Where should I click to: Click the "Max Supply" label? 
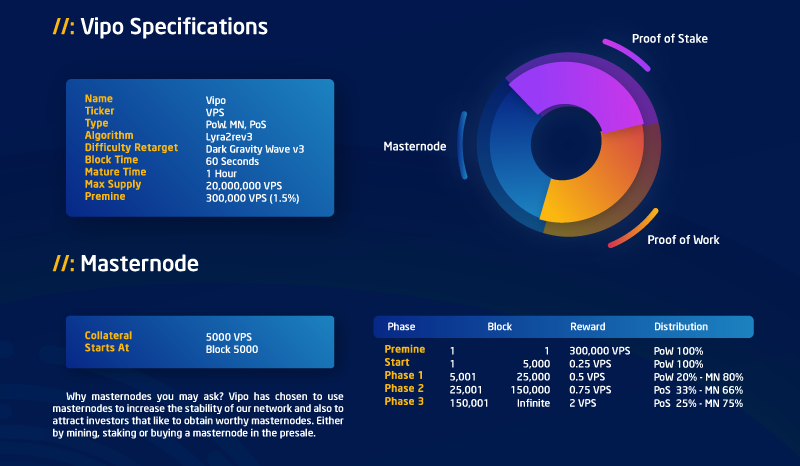(113, 185)
